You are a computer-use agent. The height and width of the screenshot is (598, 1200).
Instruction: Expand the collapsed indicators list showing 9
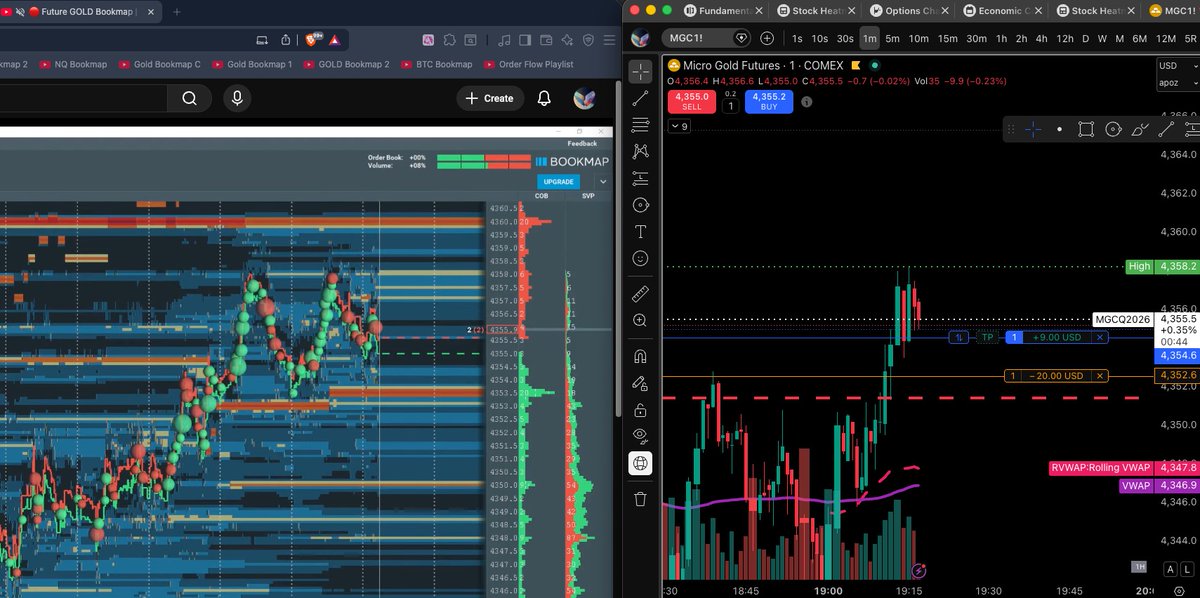pyautogui.click(x=680, y=126)
